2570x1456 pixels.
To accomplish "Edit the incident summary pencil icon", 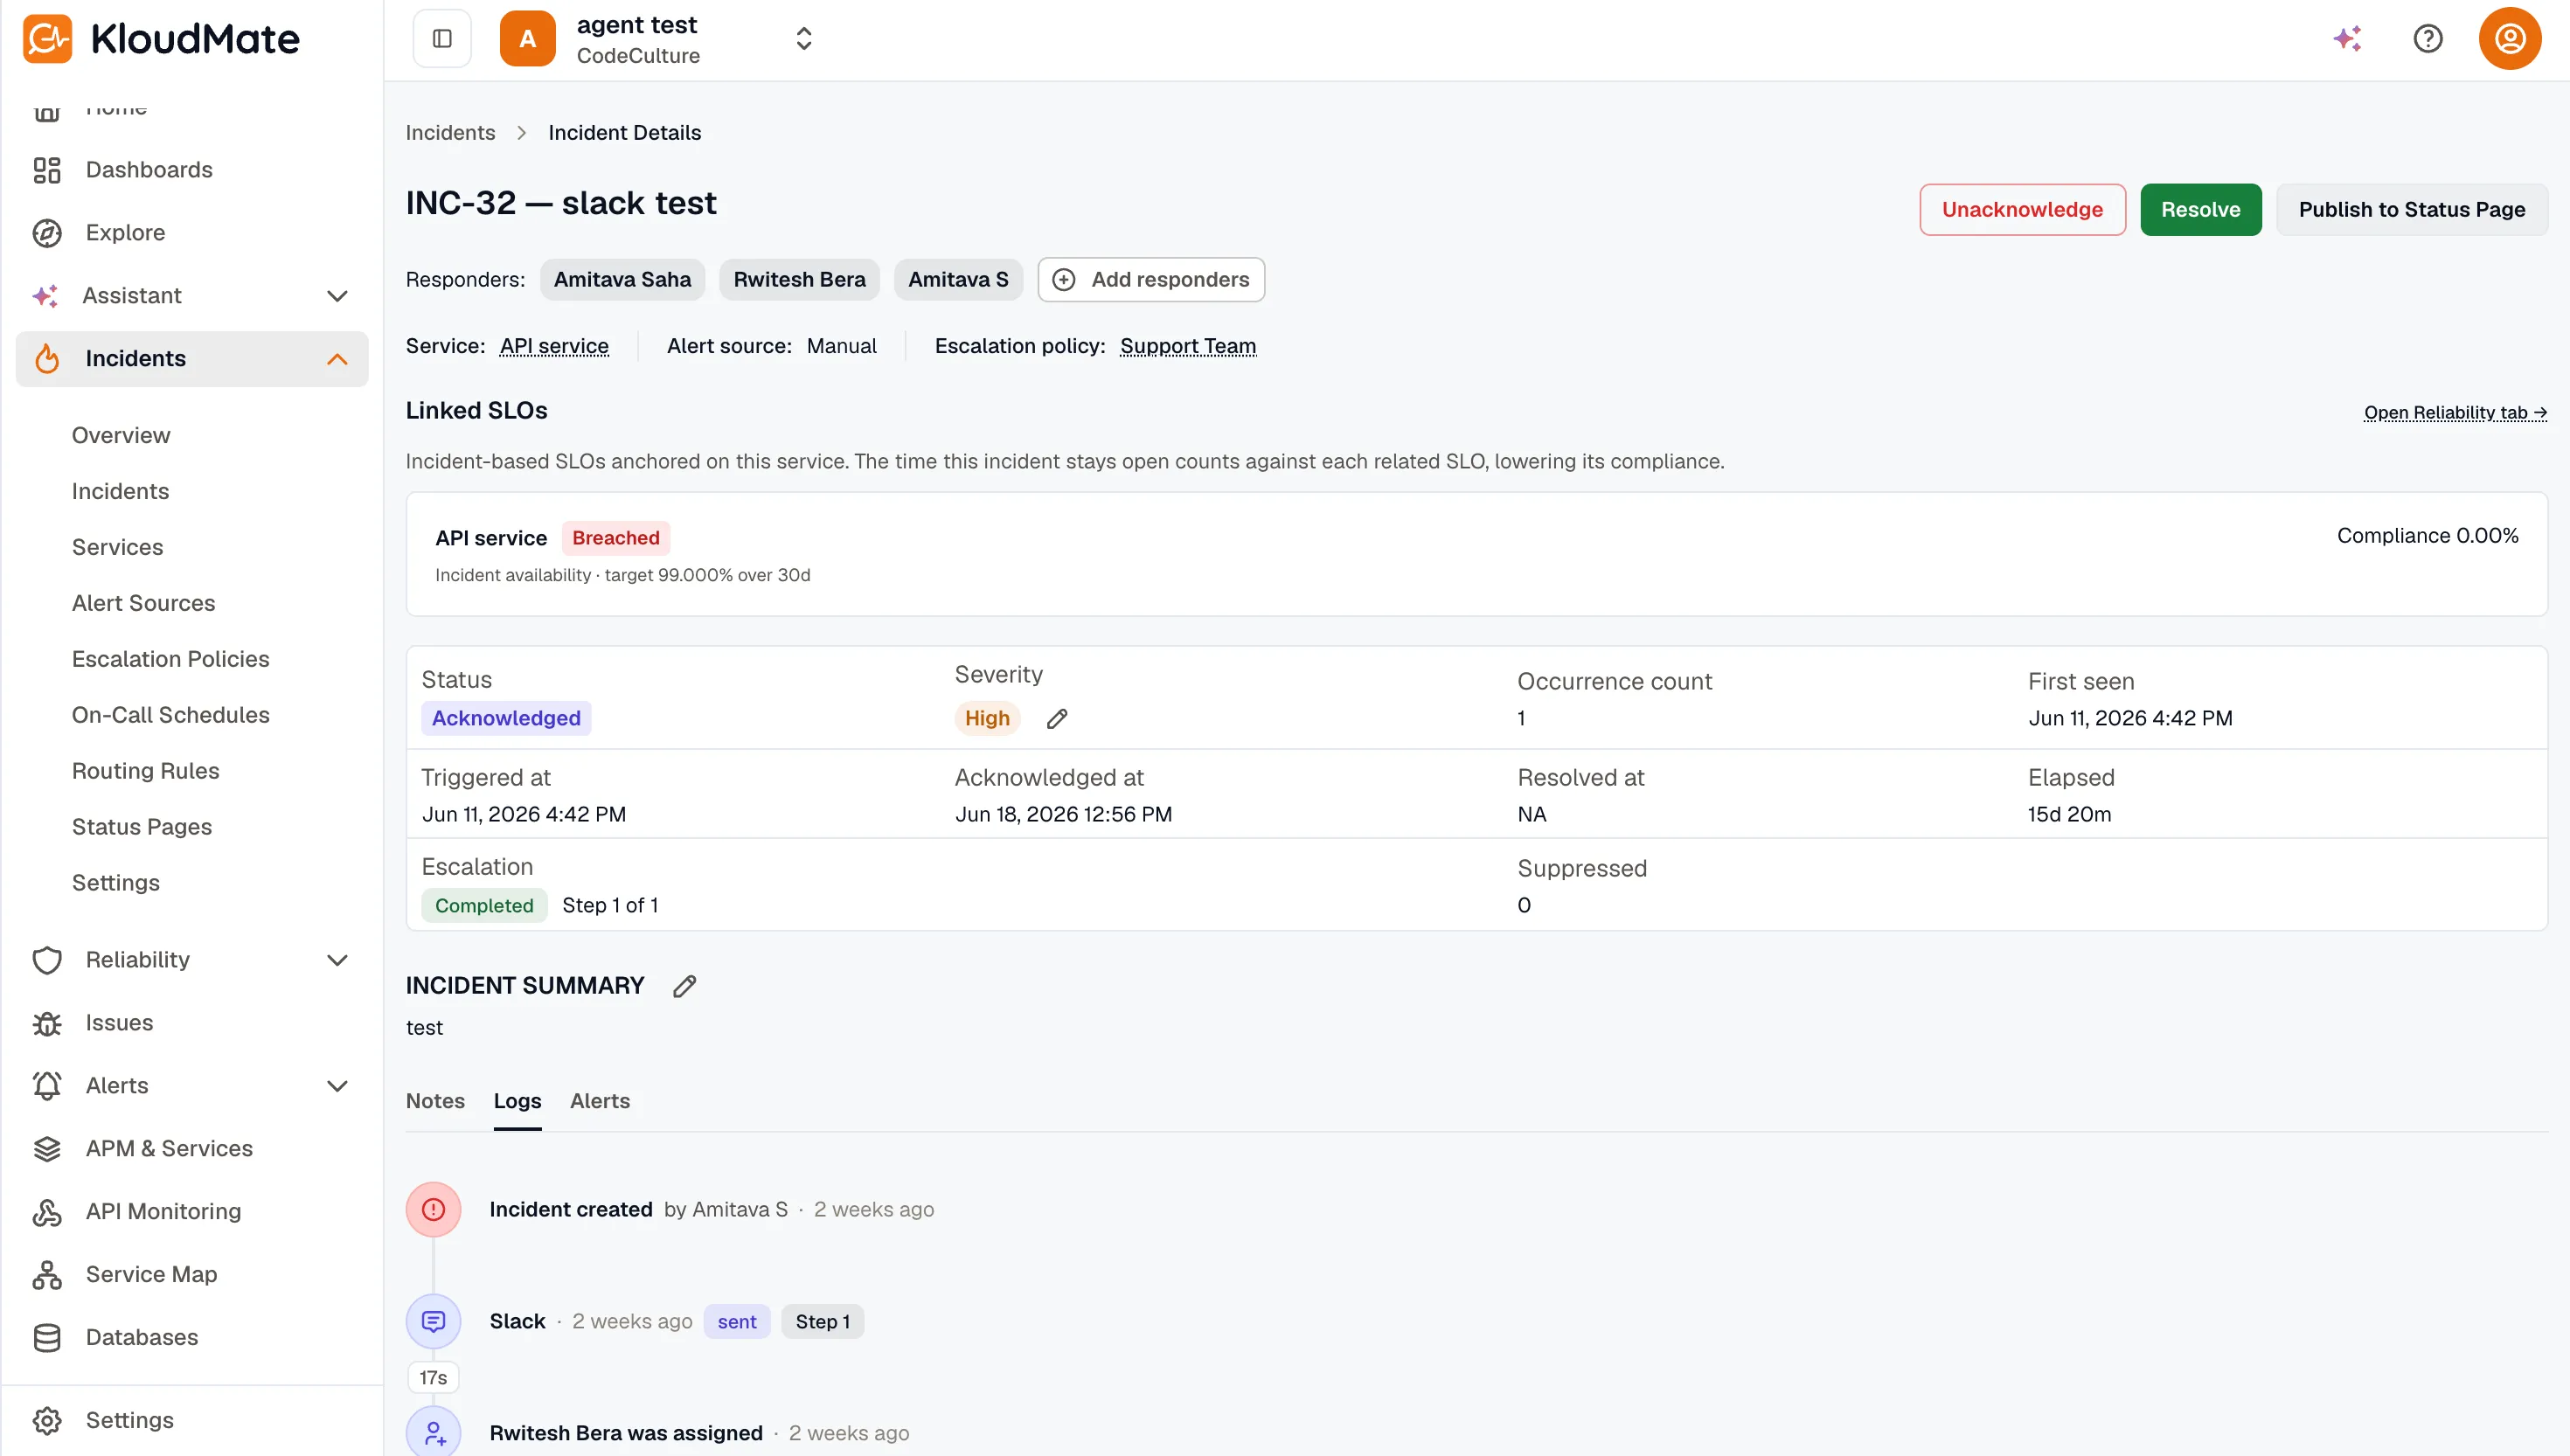I will click(x=685, y=985).
